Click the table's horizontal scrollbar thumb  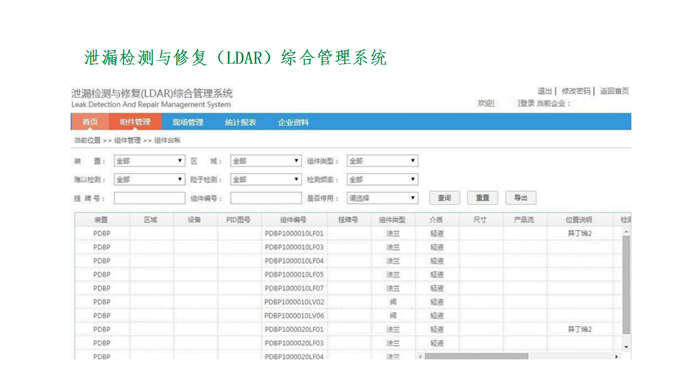tap(476, 356)
